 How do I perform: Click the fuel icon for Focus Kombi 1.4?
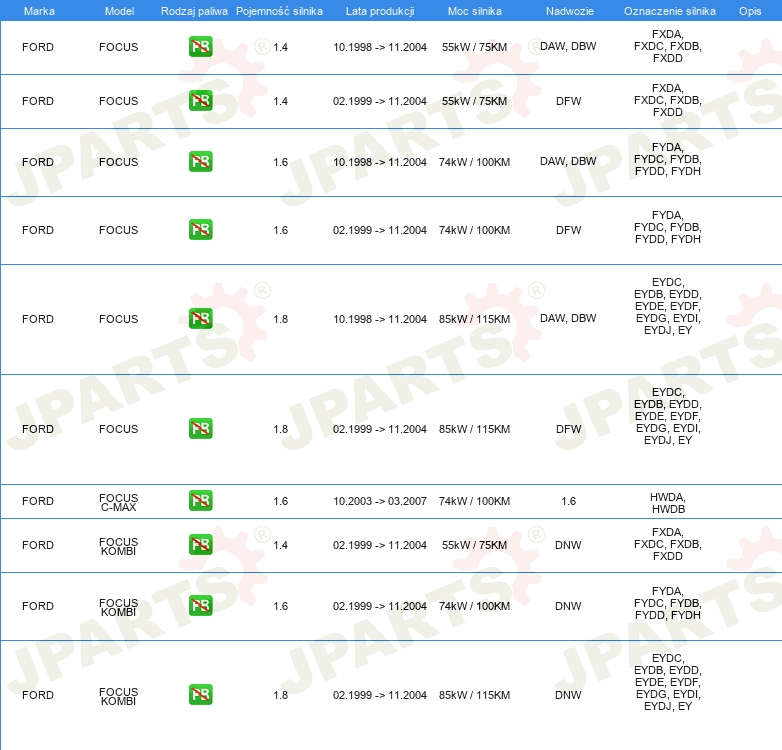200,544
